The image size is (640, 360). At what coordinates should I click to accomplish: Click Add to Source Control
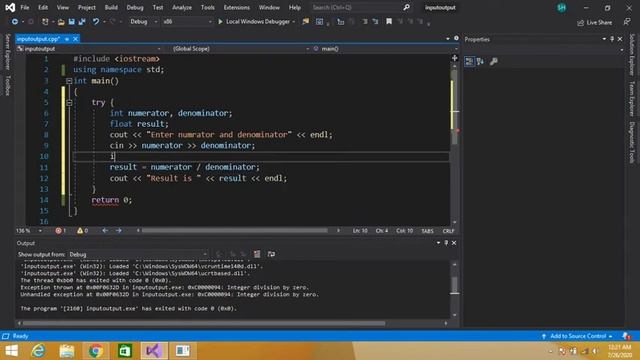pos(578,336)
